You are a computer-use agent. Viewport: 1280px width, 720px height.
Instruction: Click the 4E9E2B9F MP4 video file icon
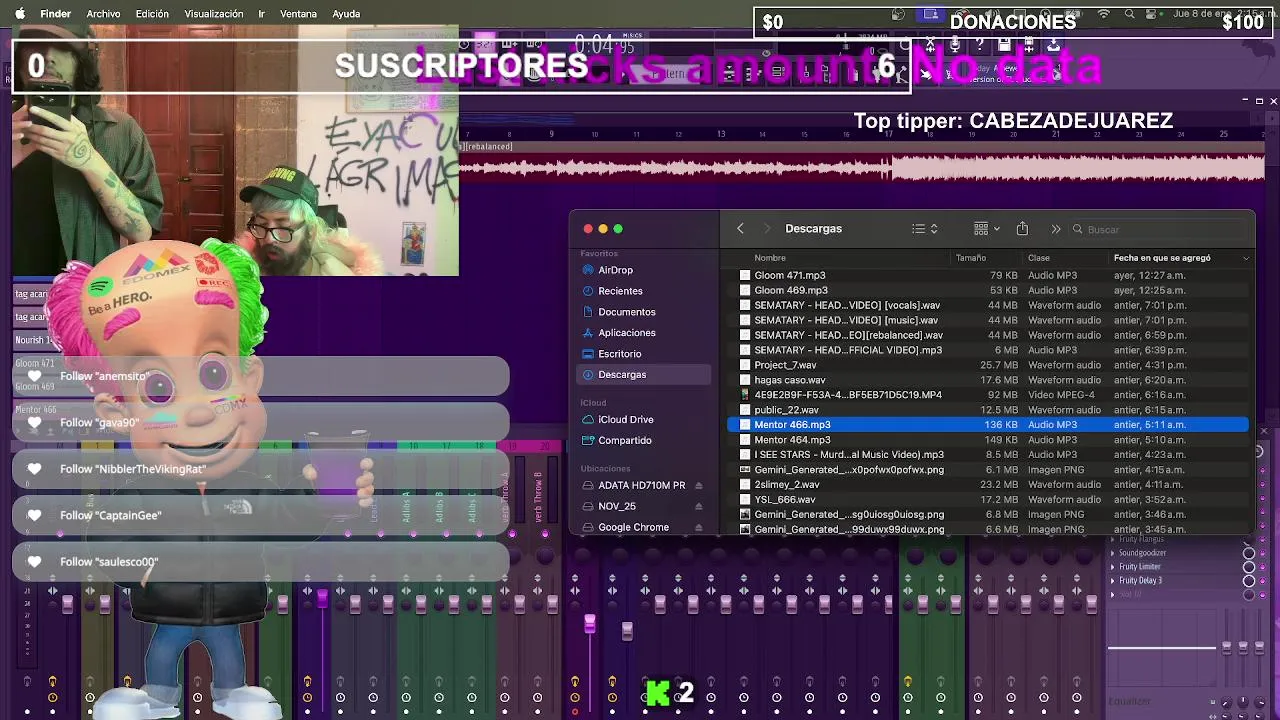tap(744, 395)
